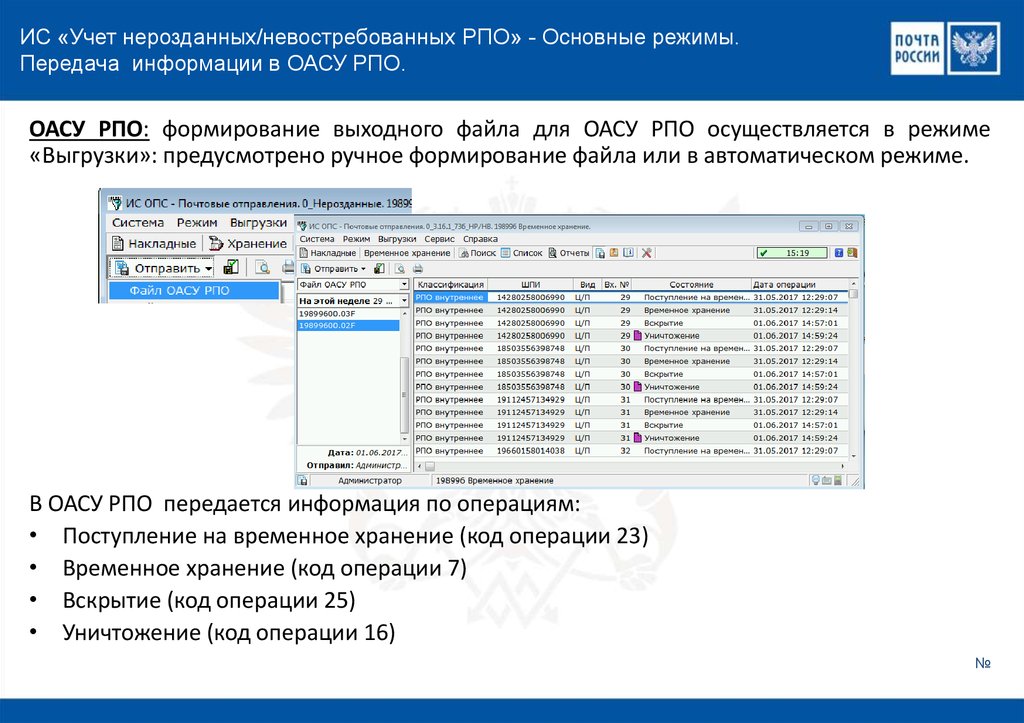Image resolution: width=1024 pixels, height=723 pixels.
Task: Click the preview magnifier icon beside printer
Action: (x=400, y=269)
